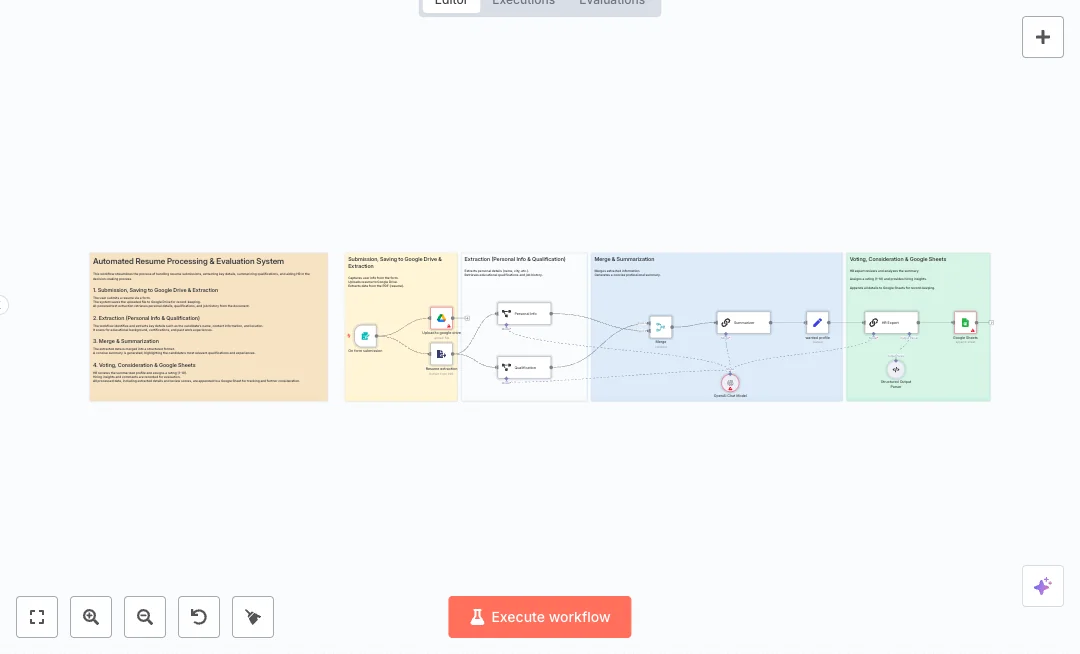Click the Personal Info extractor node
1080x654 pixels.
coord(524,314)
